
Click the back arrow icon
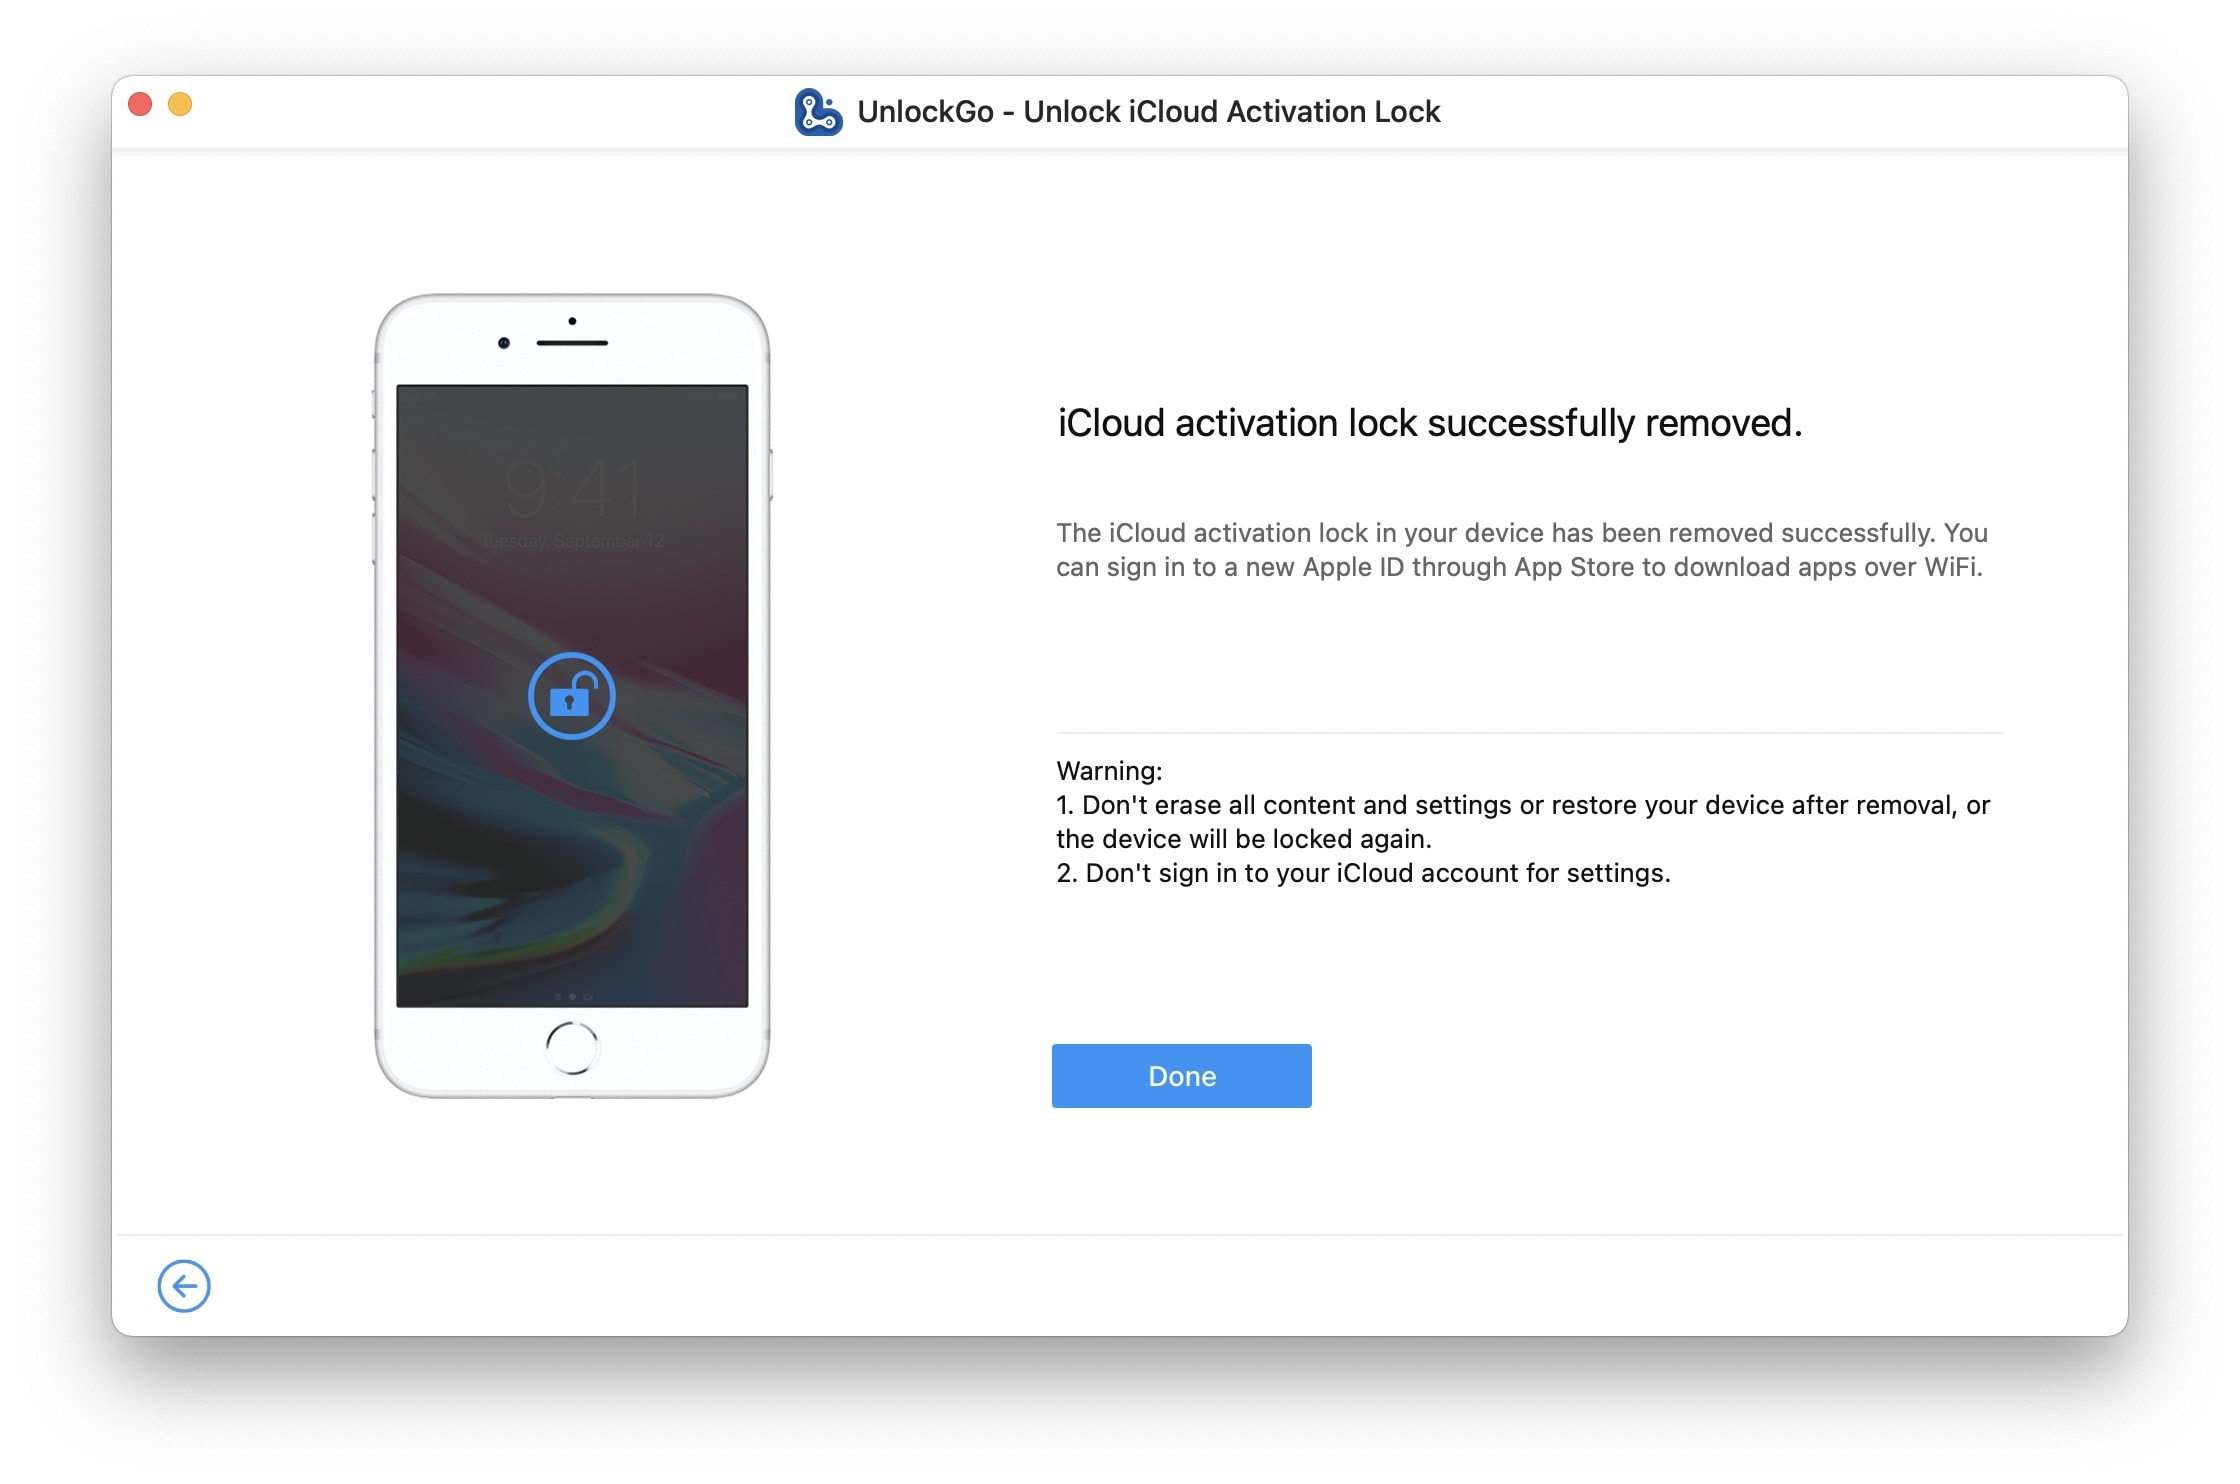pos(184,1286)
